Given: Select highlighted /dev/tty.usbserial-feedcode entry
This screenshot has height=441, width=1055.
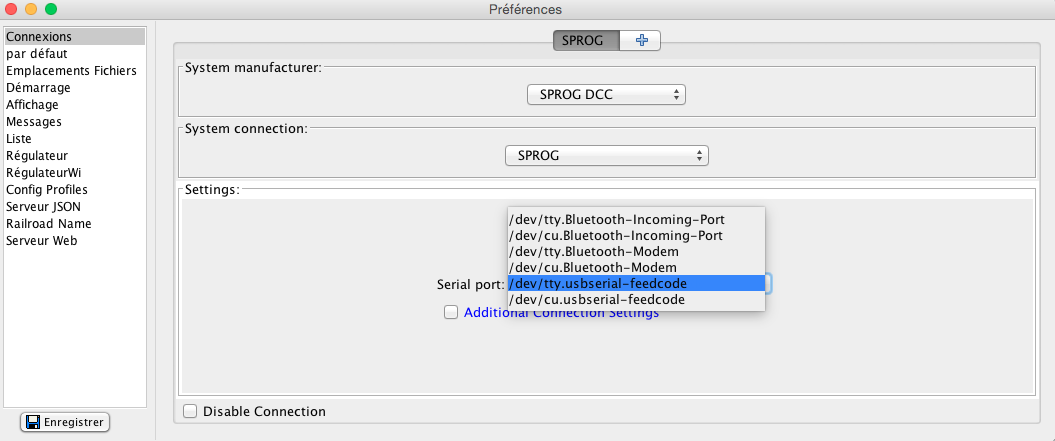Looking at the screenshot, I should tap(636, 283).
